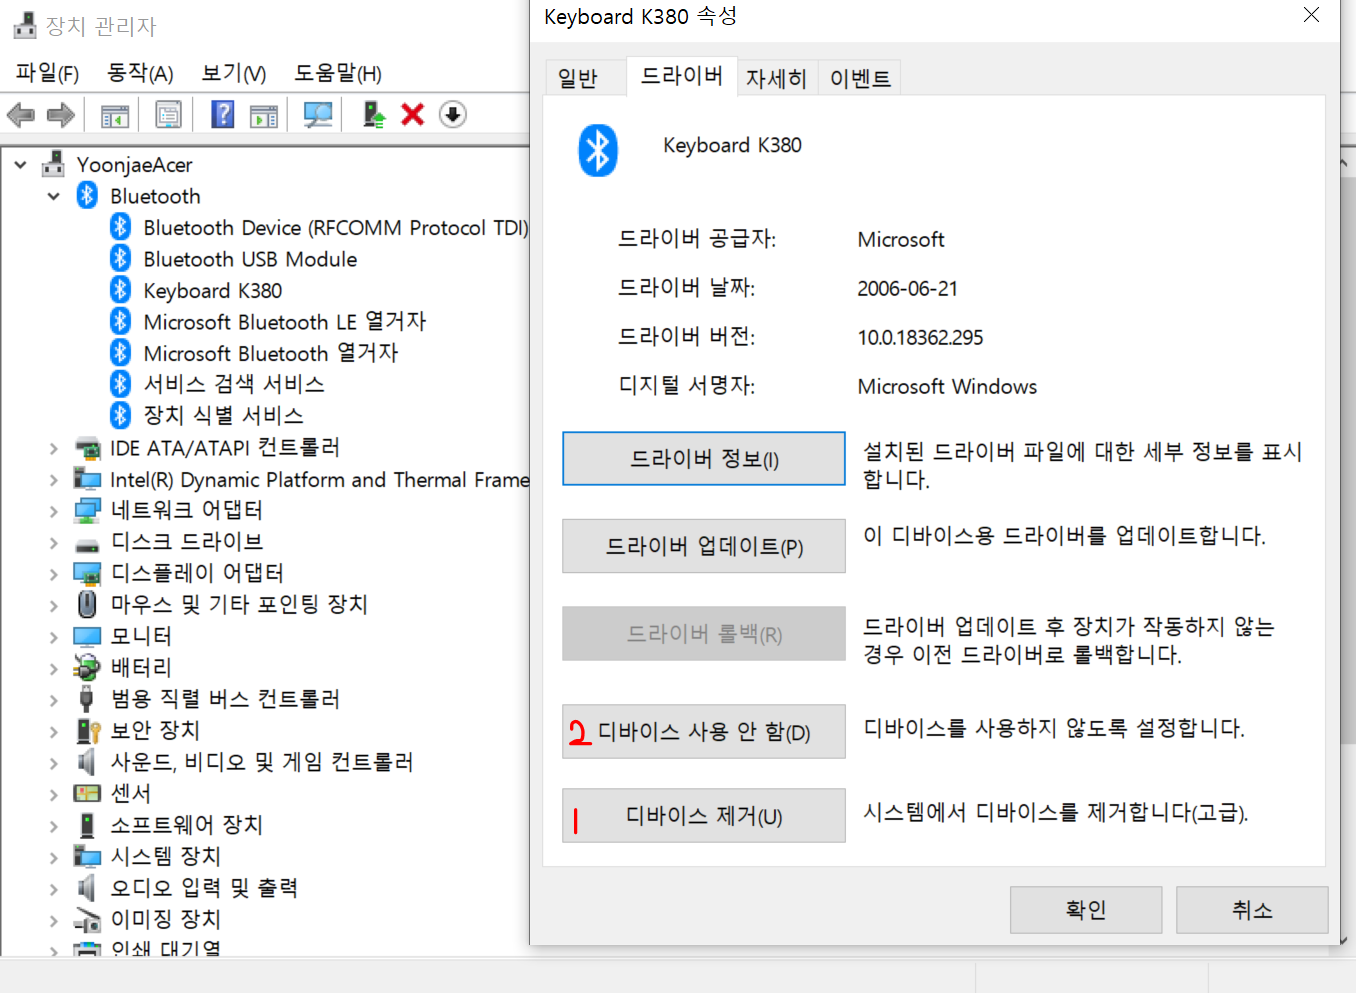Expand the 오디오 입력 및 출력 node
1356x993 pixels.
click(x=54, y=889)
